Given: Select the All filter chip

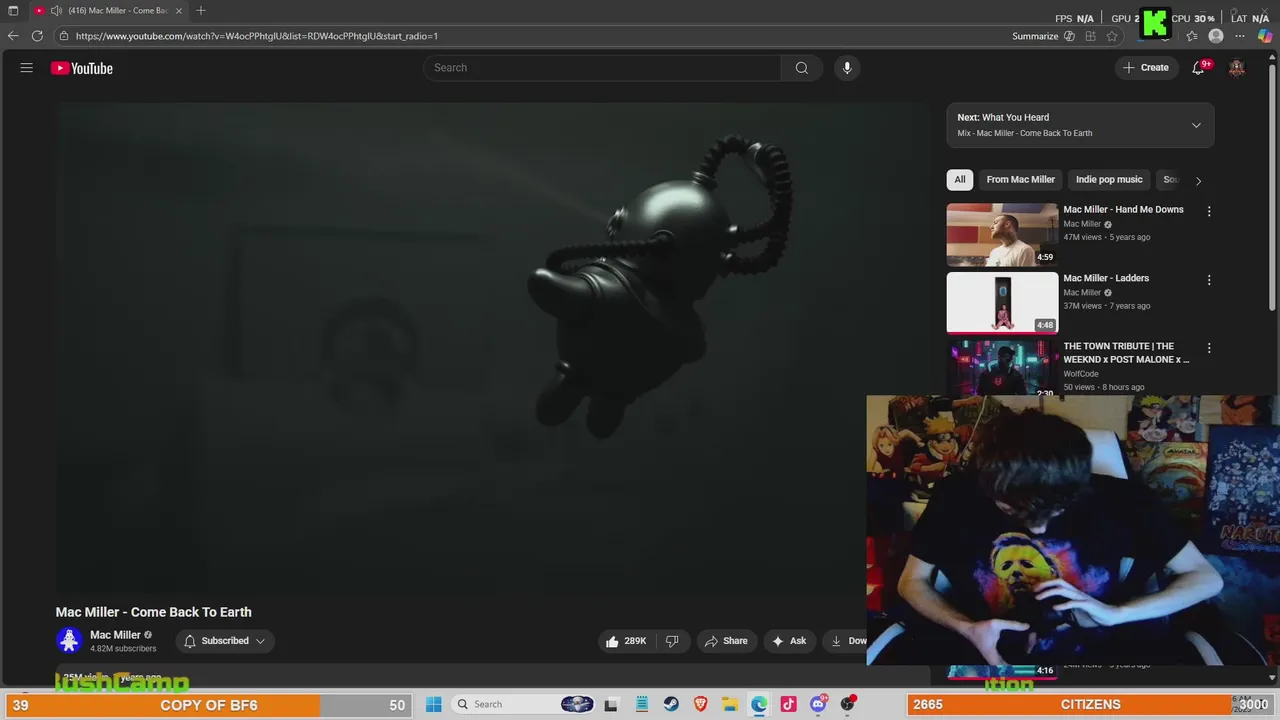Looking at the screenshot, I should tap(960, 180).
